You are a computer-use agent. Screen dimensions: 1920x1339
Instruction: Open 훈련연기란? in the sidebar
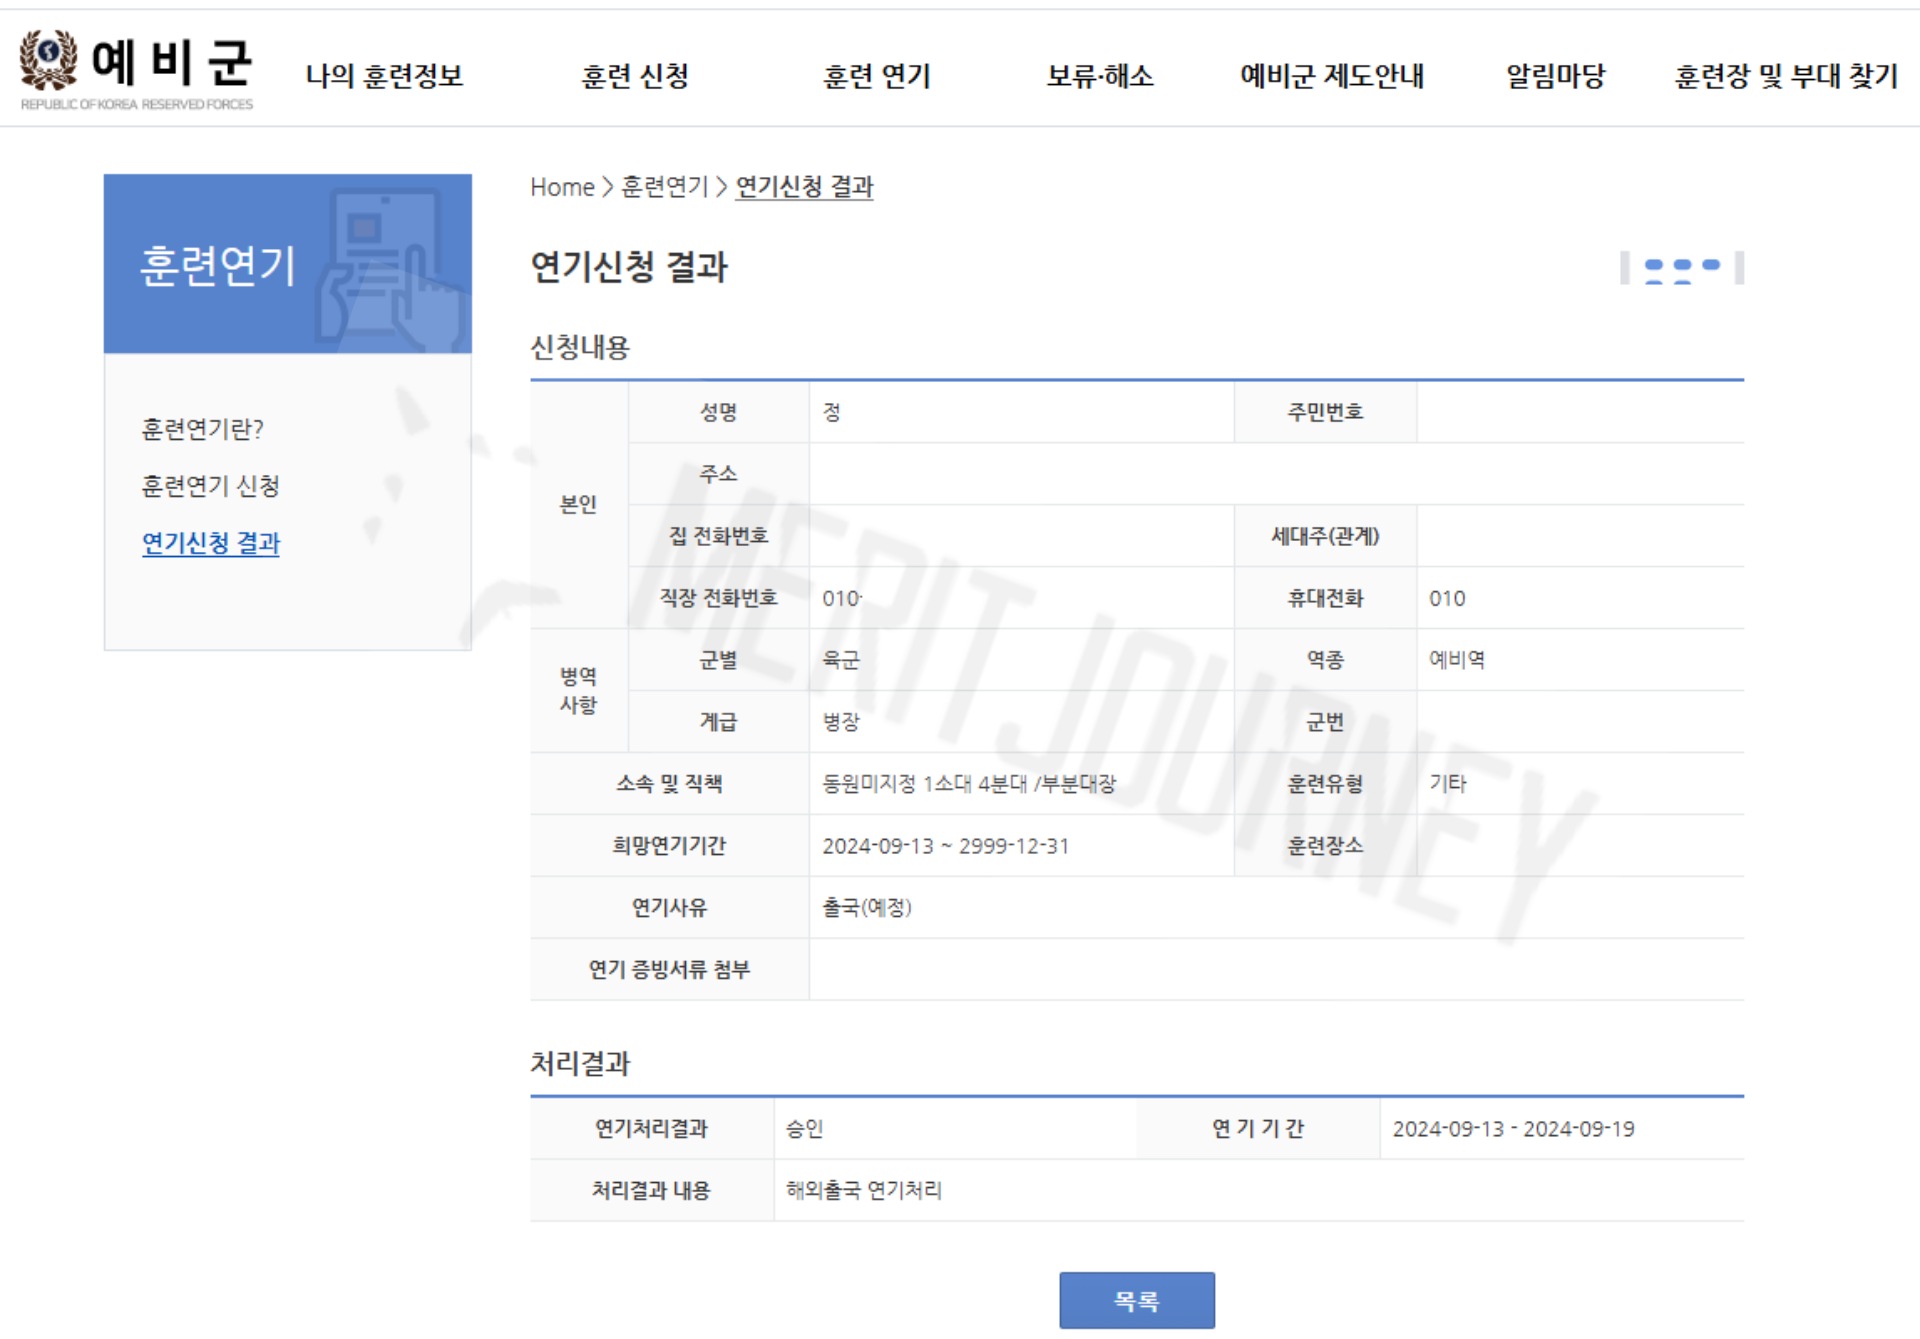(202, 429)
